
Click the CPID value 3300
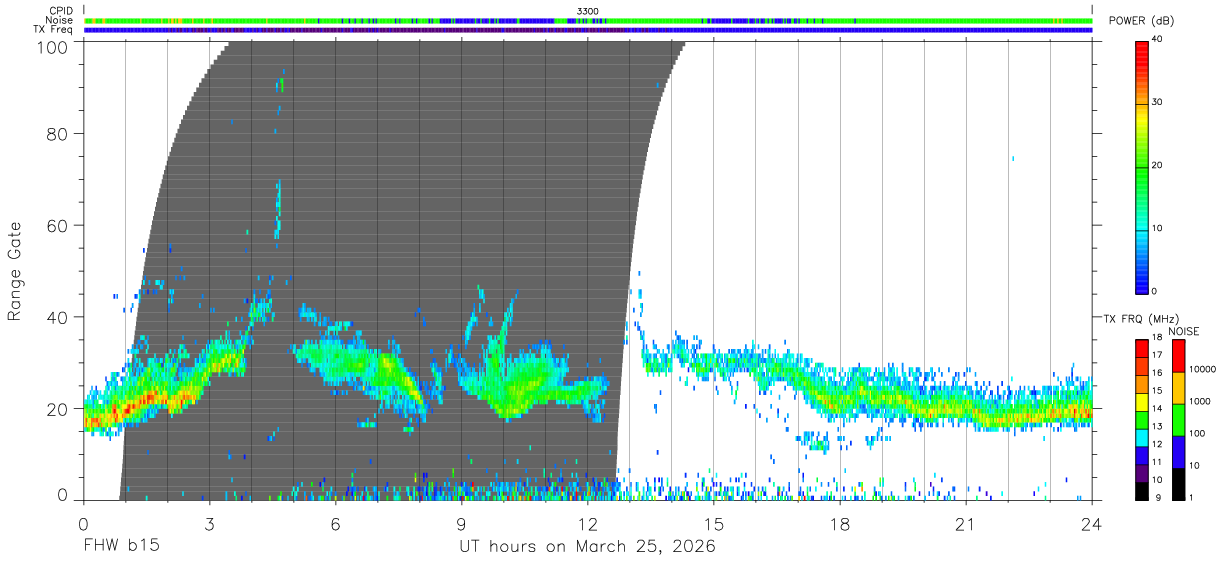(x=588, y=11)
